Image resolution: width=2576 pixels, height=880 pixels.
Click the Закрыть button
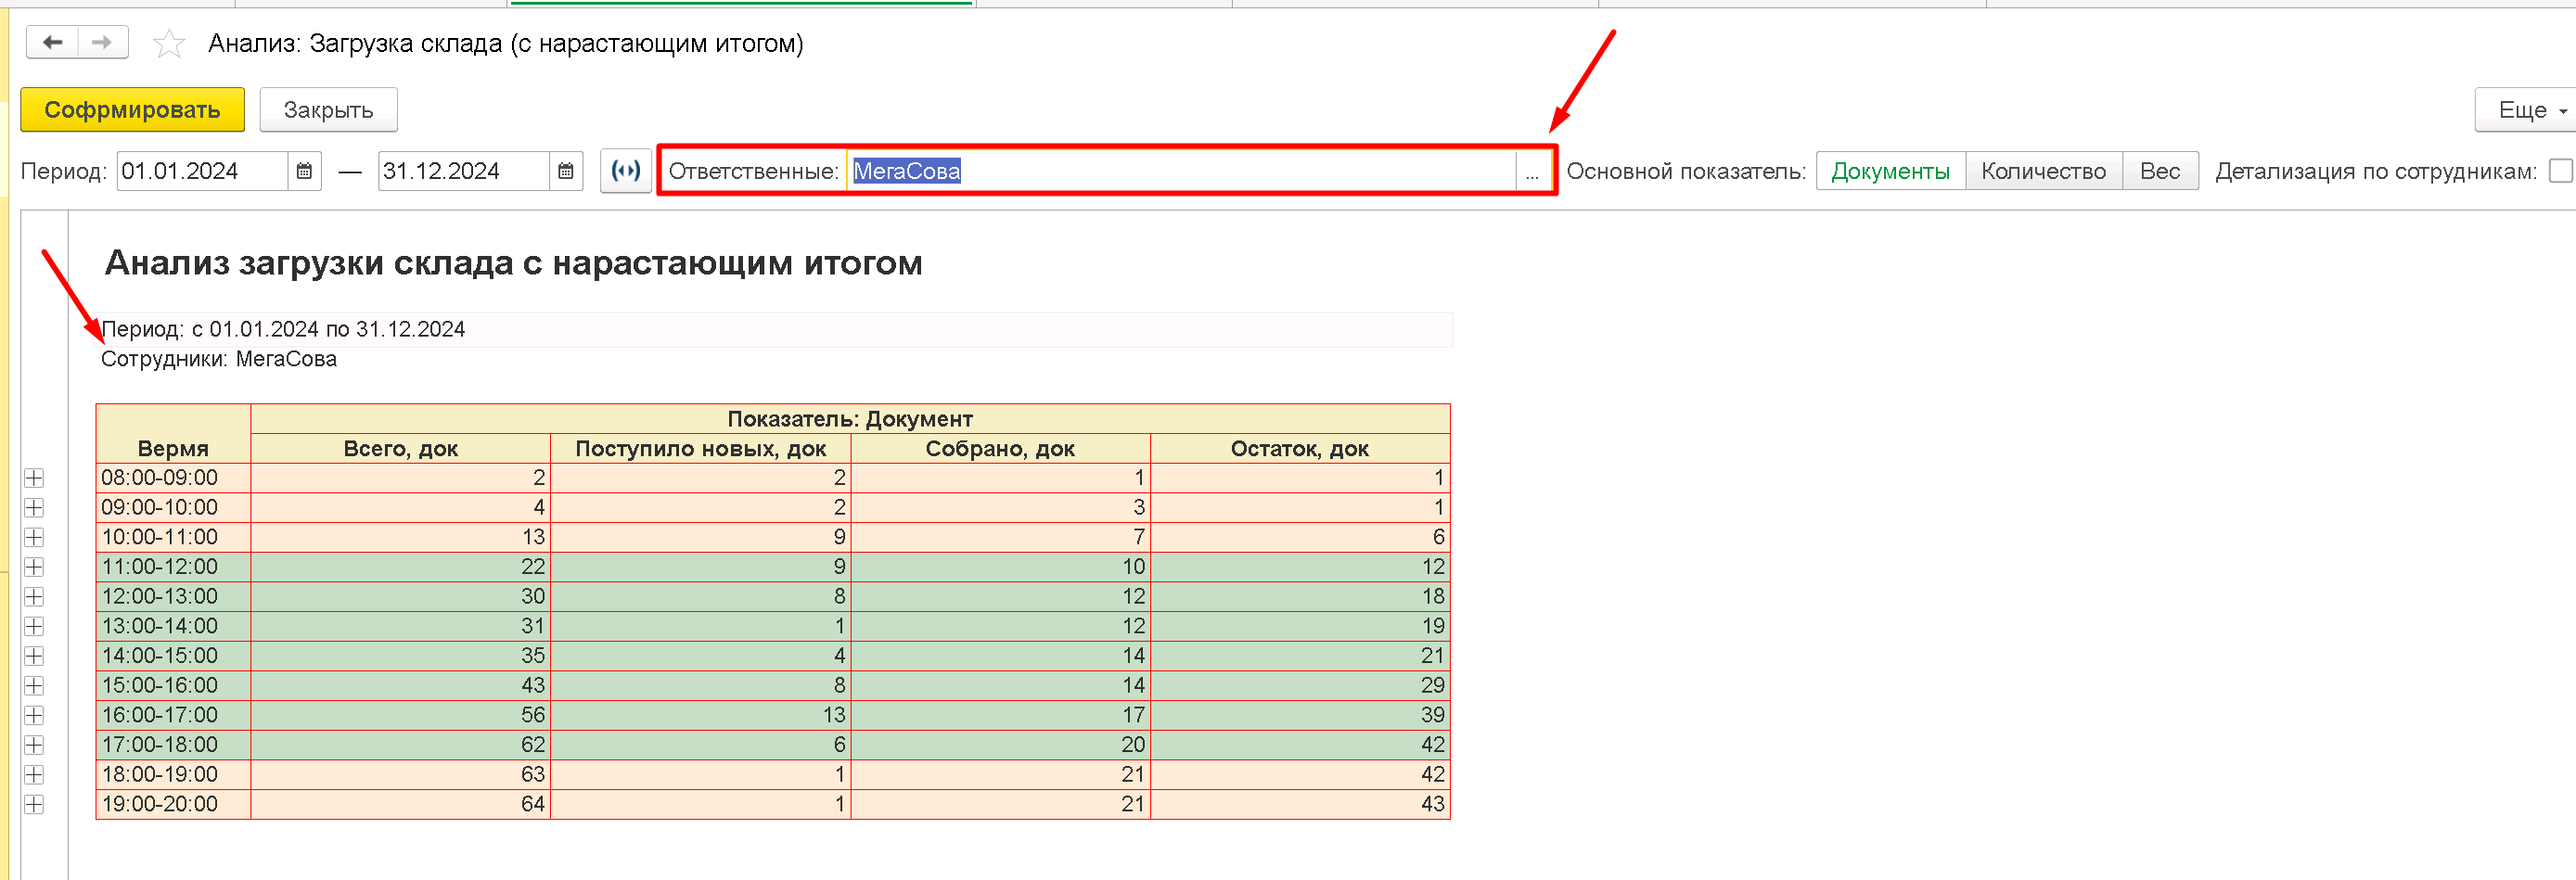[328, 110]
